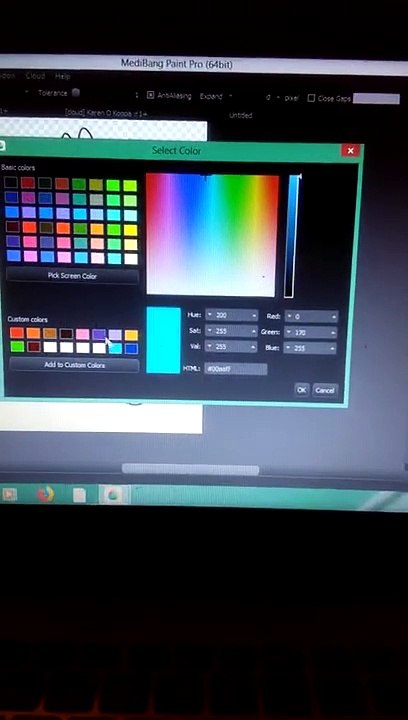Click the increase arrow of the Green field

(x=333, y=333)
